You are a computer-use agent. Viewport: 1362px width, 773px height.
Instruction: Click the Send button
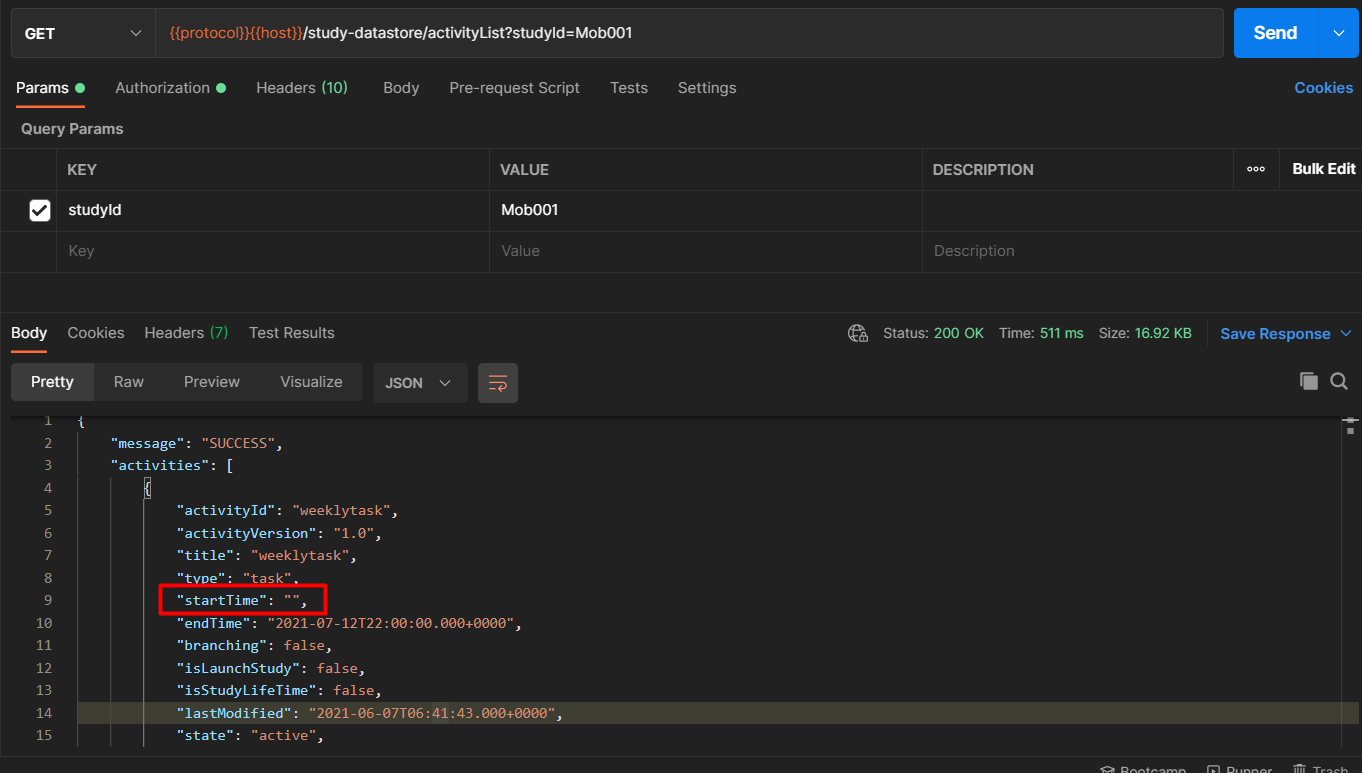point(1274,32)
